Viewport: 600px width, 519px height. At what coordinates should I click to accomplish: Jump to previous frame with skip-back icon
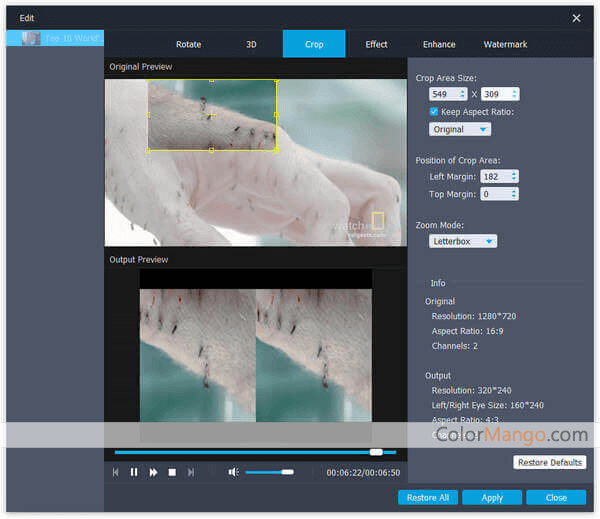point(115,472)
